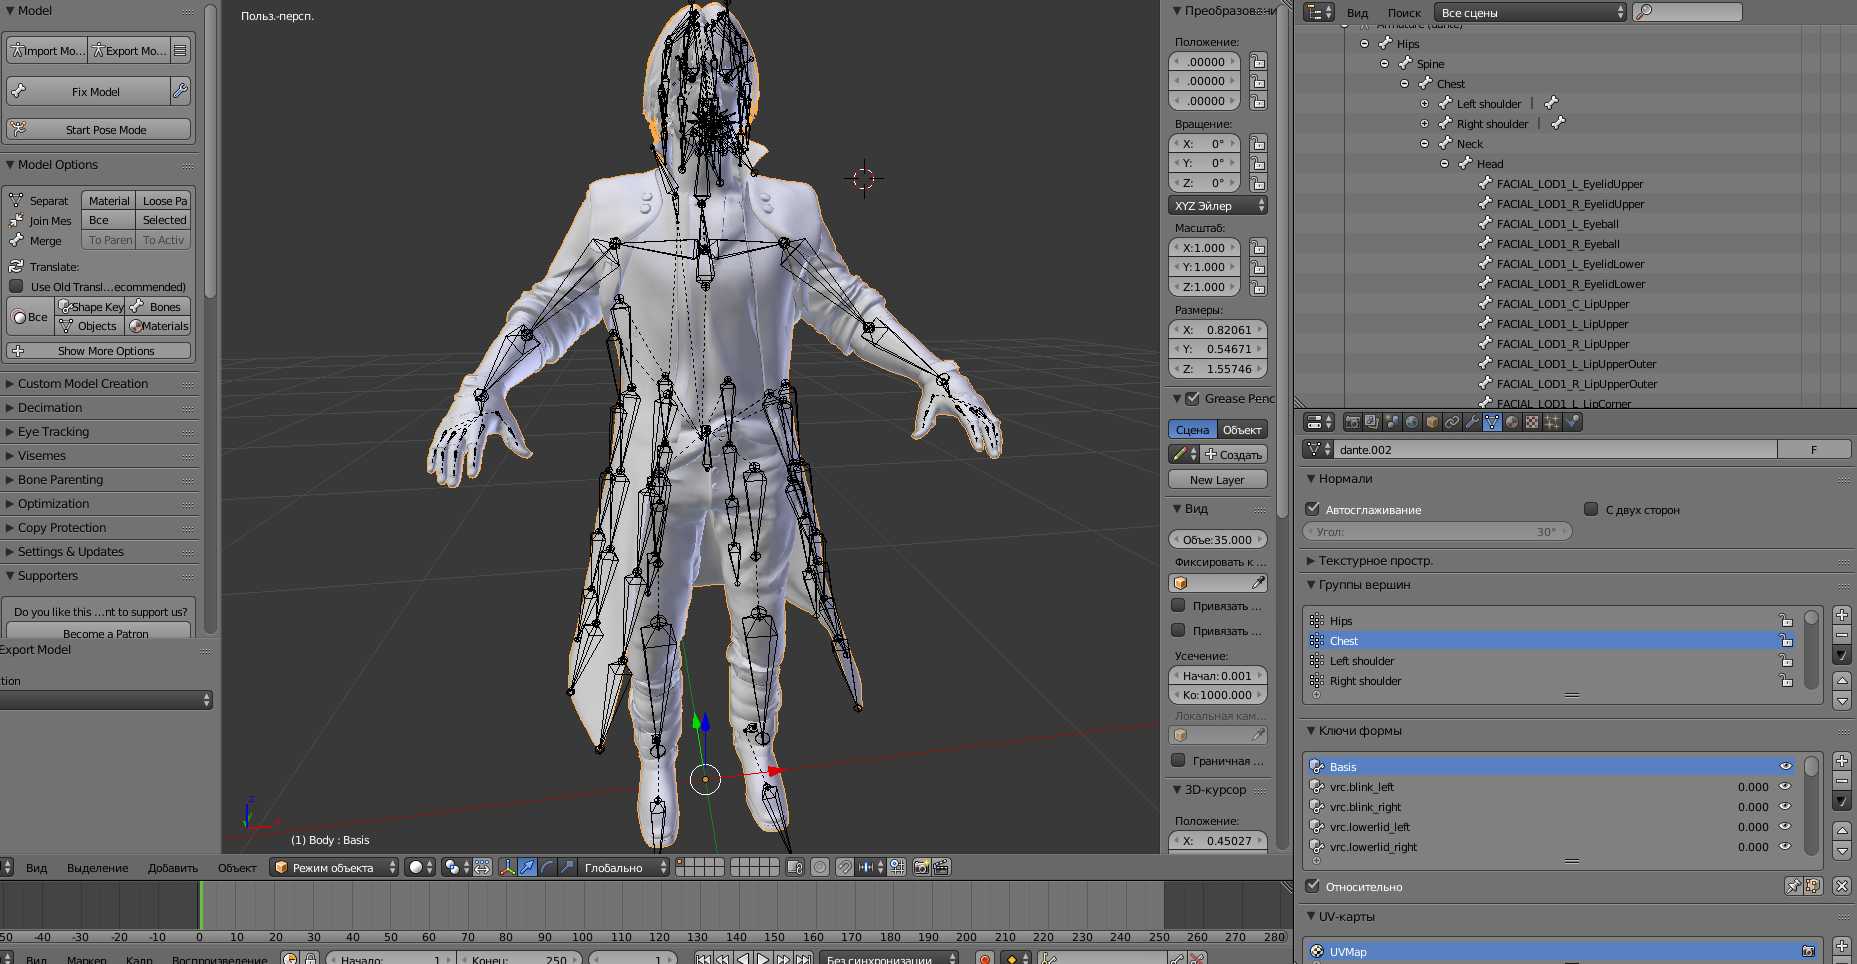Enable the Use Old Translations checkbox
Image resolution: width=1857 pixels, height=964 pixels.
16,287
